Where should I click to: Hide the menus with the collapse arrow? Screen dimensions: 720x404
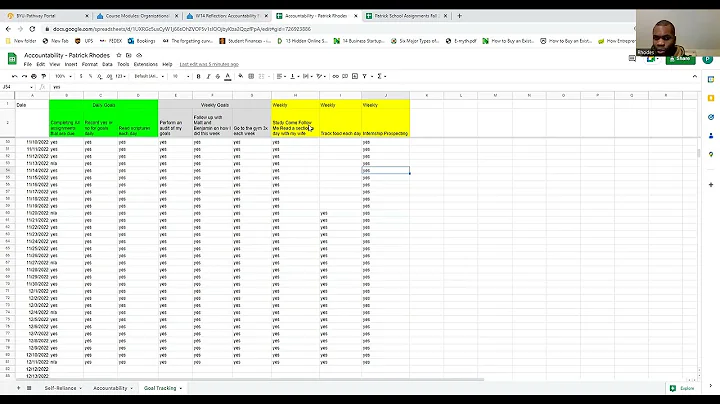[x=695, y=76]
